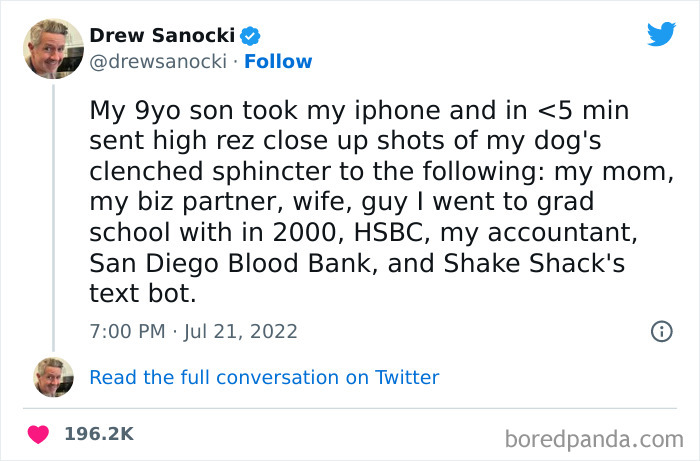700x461 pixels.
Task: Open the Drew Sanocki display name
Action: [x=162, y=36]
